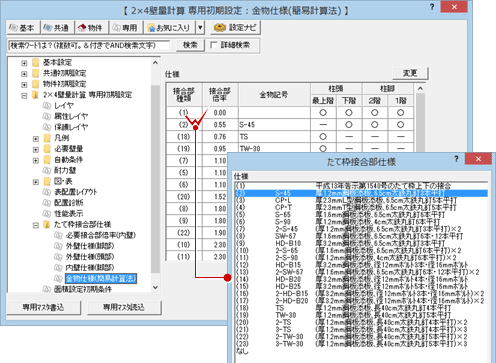Click the help button in the main window
The image size is (496, 363).
click(x=432, y=7)
